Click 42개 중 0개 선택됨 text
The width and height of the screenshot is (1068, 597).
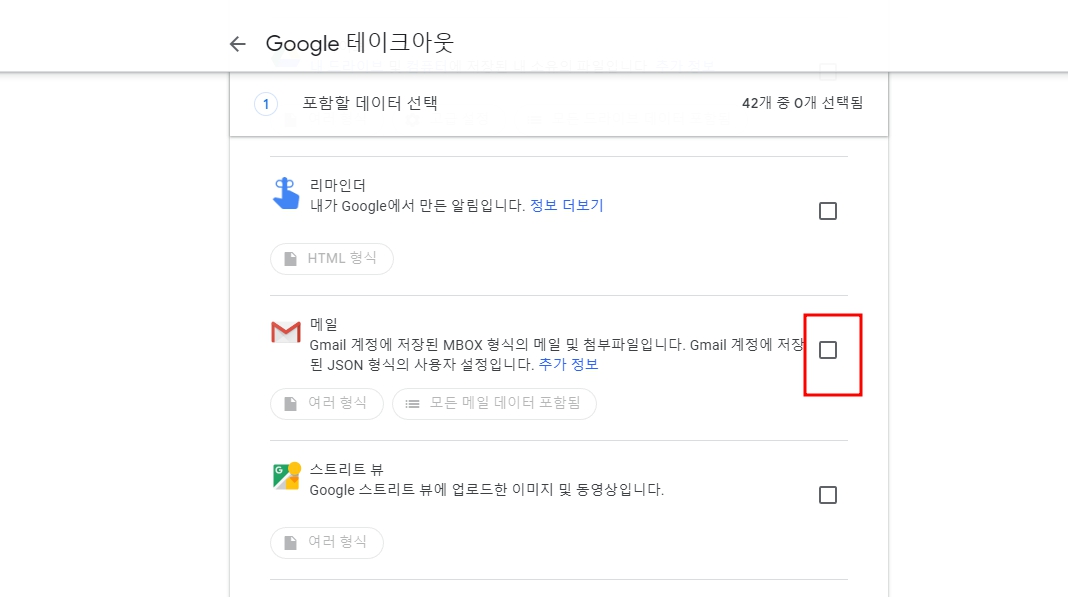coord(802,103)
